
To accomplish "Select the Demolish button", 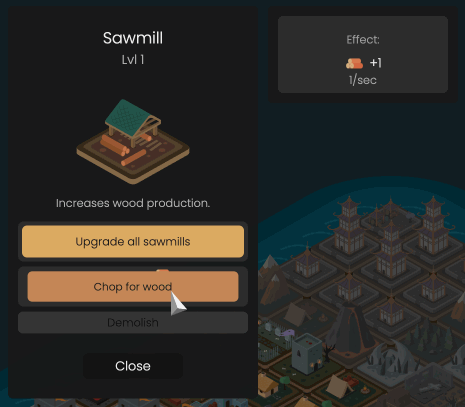I will [x=133, y=323].
